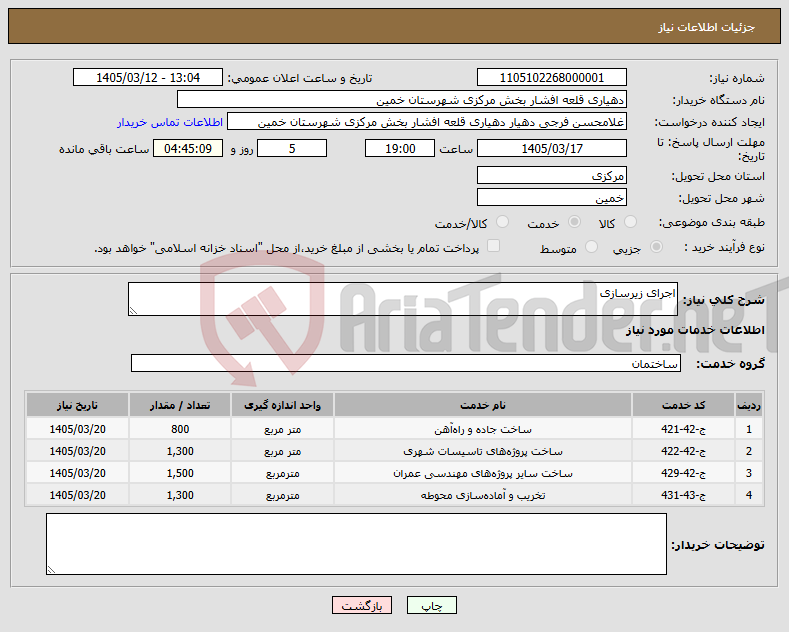Image resolution: width=789 pixels, height=632 pixels.
Task: Click the request creator name field
Action: tap(427, 122)
